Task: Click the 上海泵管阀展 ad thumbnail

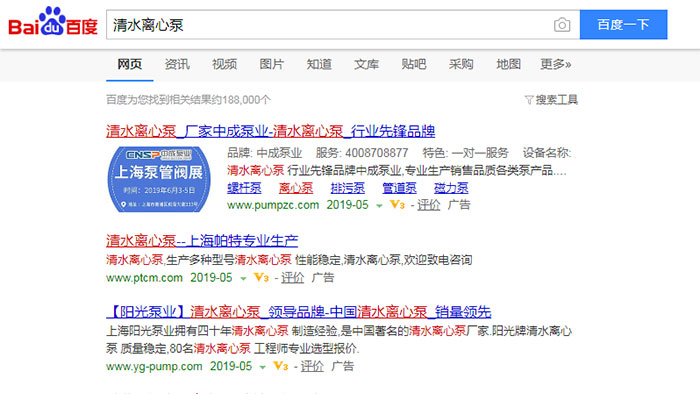Action: pyautogui.click(x=159, y=179)
